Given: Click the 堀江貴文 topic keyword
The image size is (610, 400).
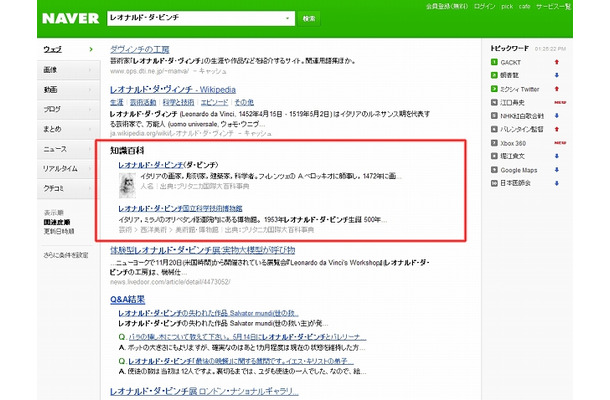Looking at the screenshot, I should pyautogui.click(x=512, y=156).
